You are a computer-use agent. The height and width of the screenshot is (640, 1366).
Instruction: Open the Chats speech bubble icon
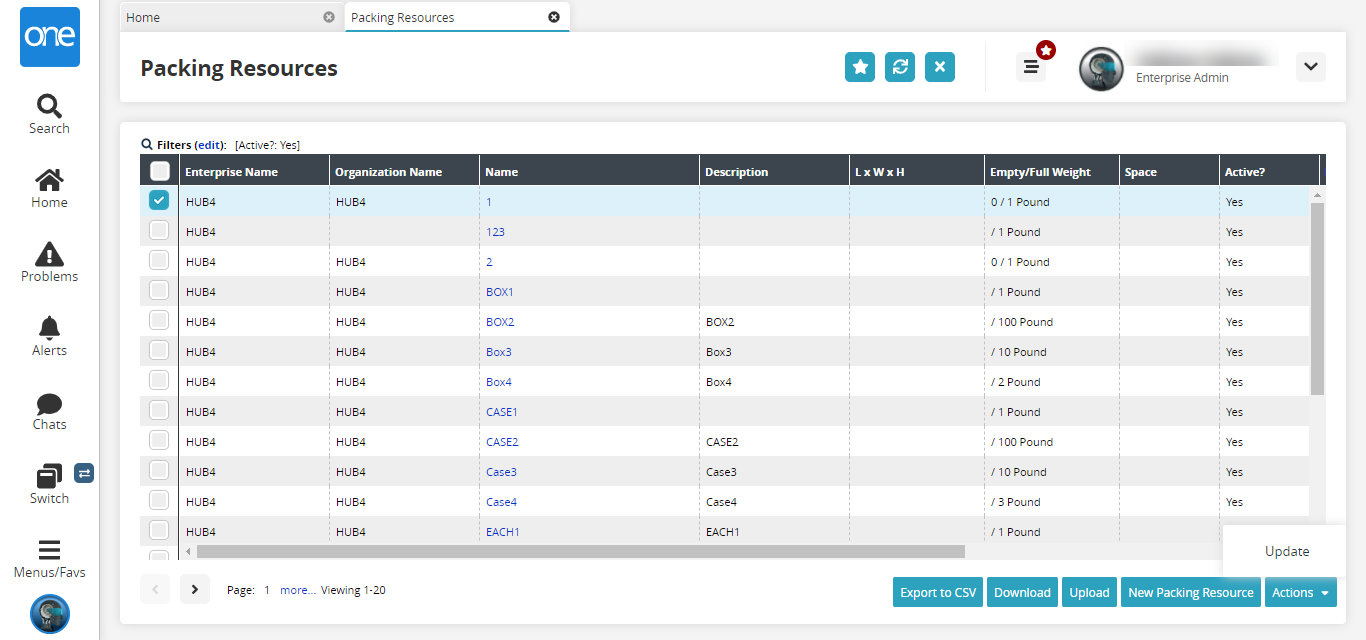[49, 403]
